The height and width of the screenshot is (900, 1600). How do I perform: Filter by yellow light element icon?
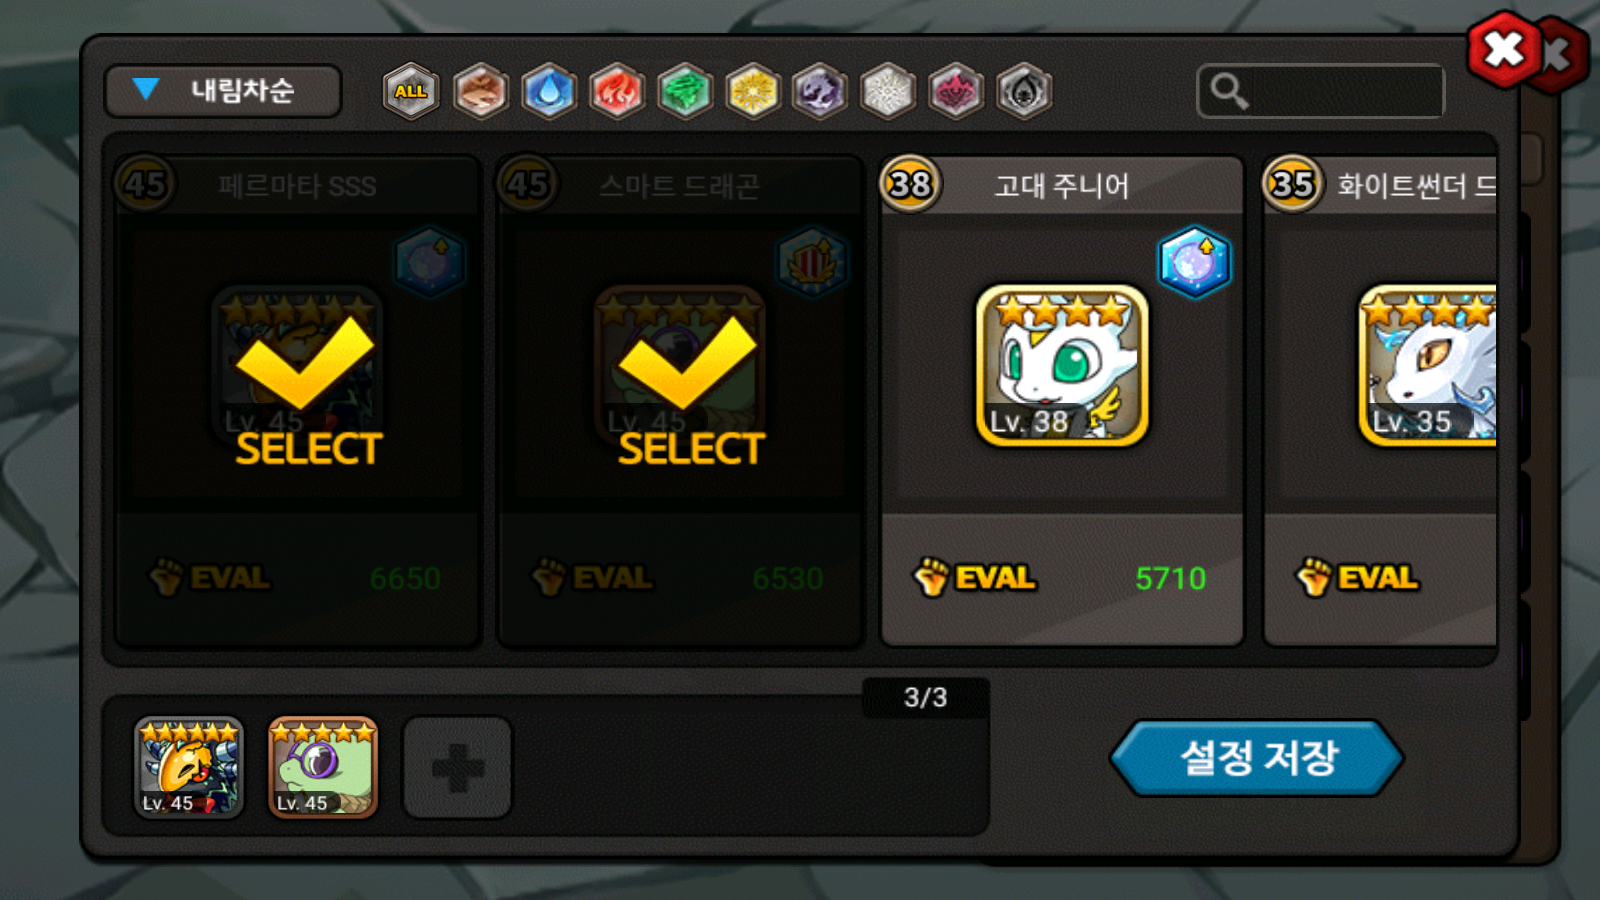click(753, 91)
